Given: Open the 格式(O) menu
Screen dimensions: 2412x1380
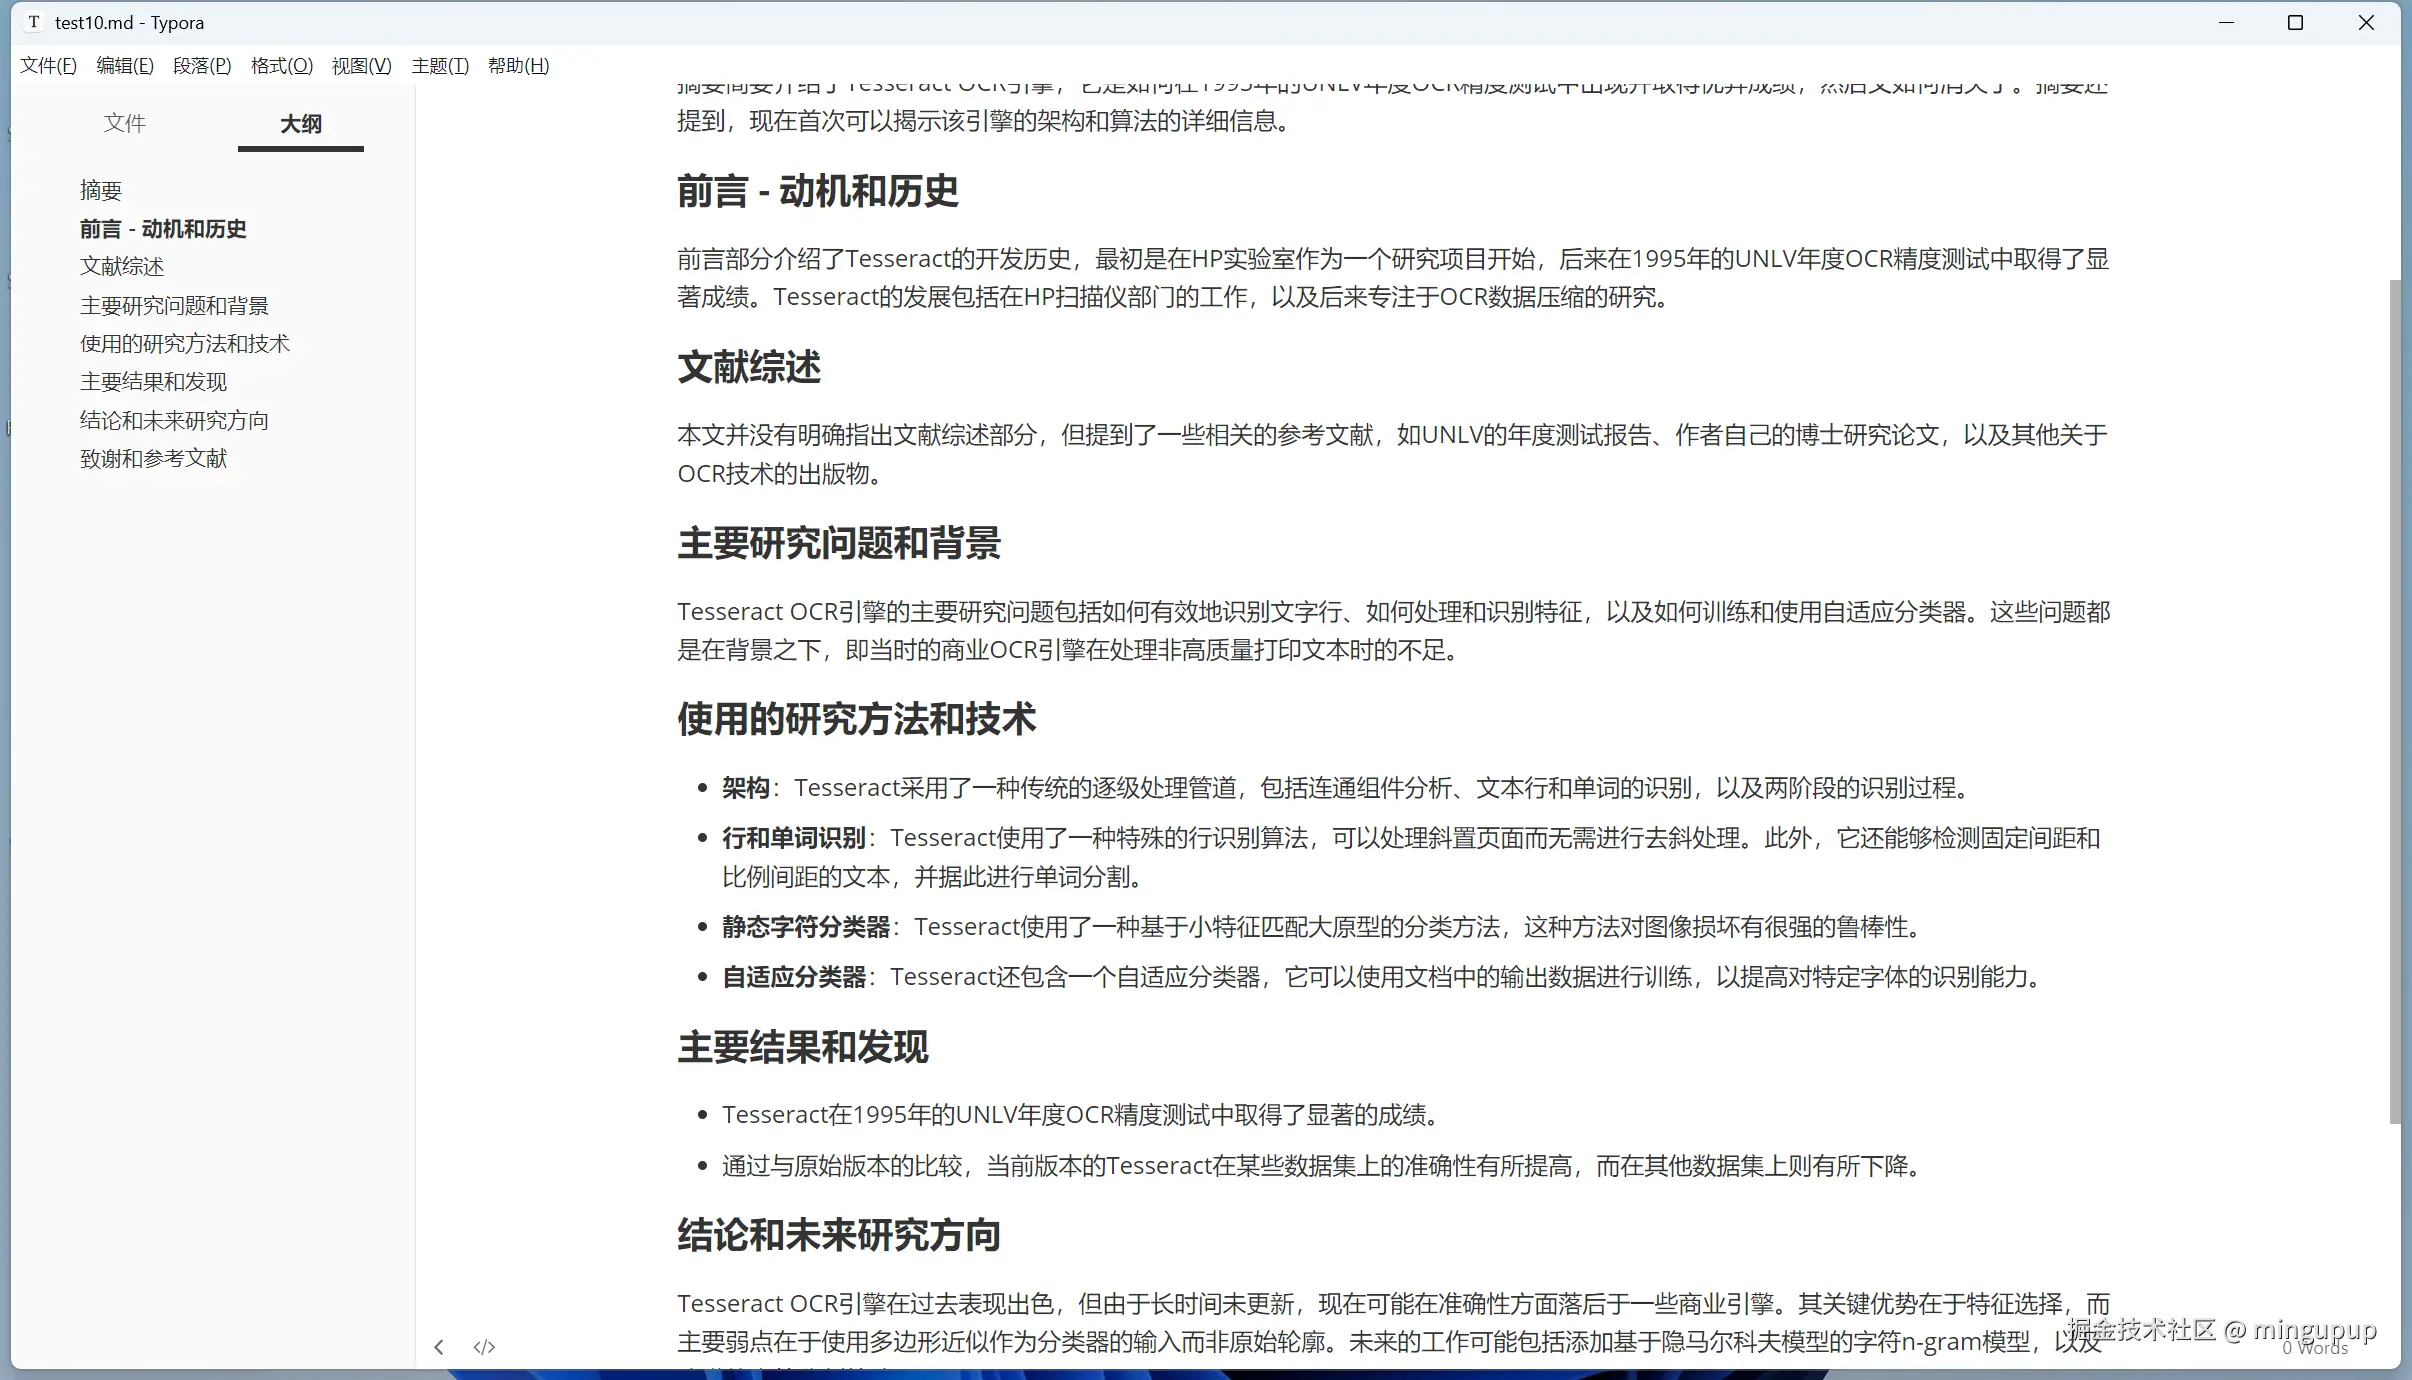Looking at the screenshot, I should click(x=281, y=65).
